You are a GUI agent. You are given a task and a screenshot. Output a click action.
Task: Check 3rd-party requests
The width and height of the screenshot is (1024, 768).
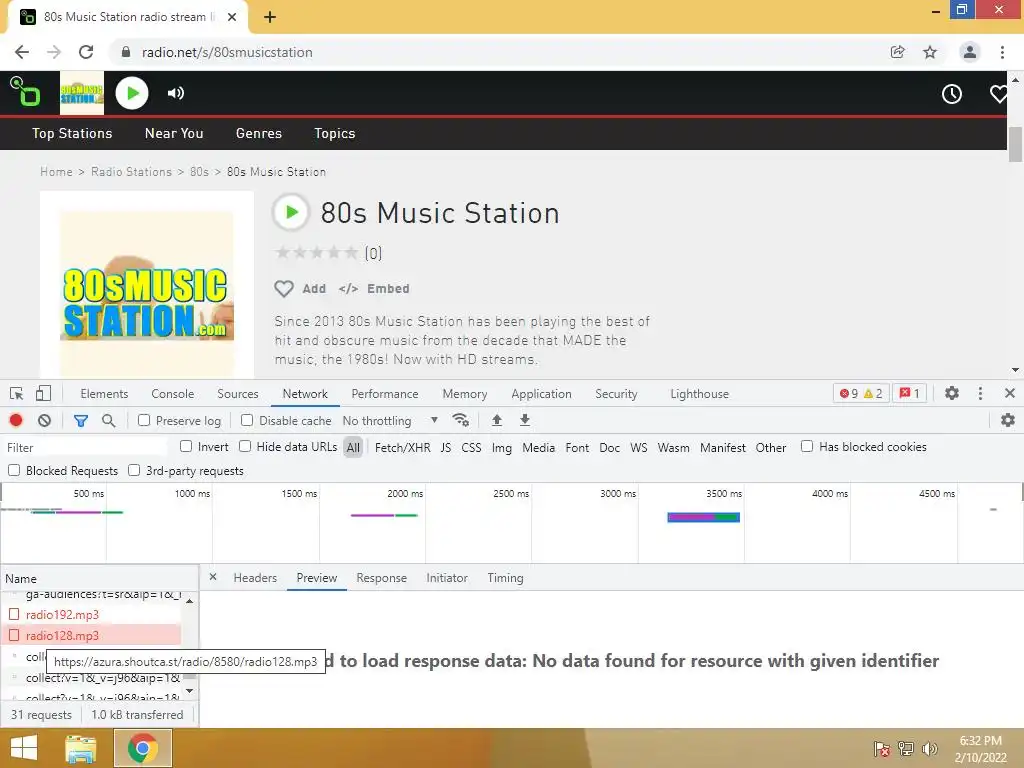[134, 470]
